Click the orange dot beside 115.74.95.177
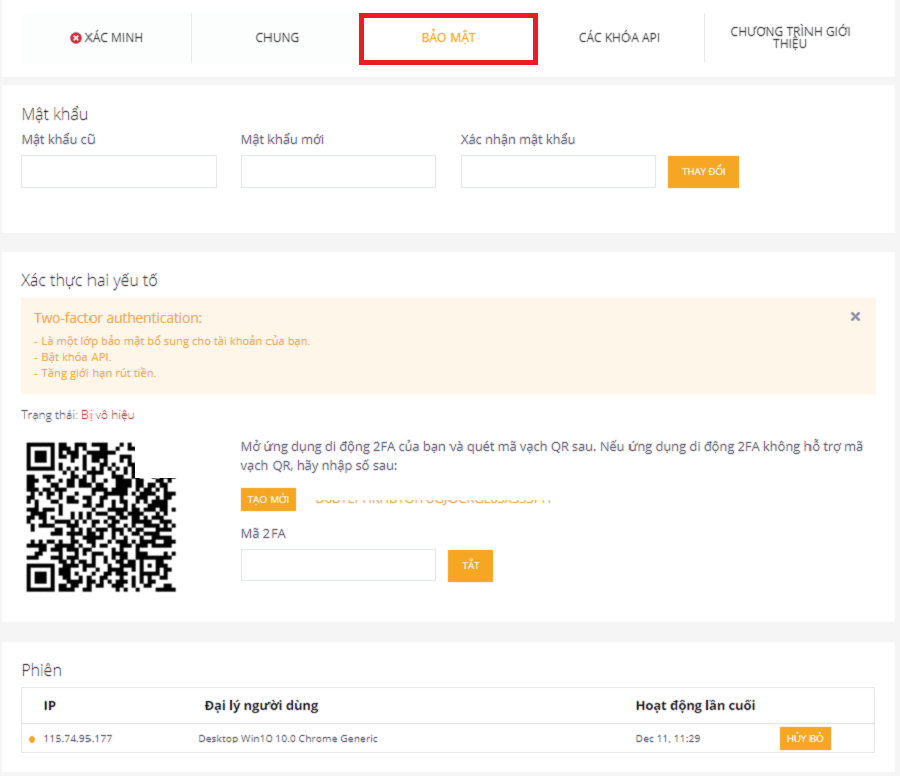 point(32,739)
